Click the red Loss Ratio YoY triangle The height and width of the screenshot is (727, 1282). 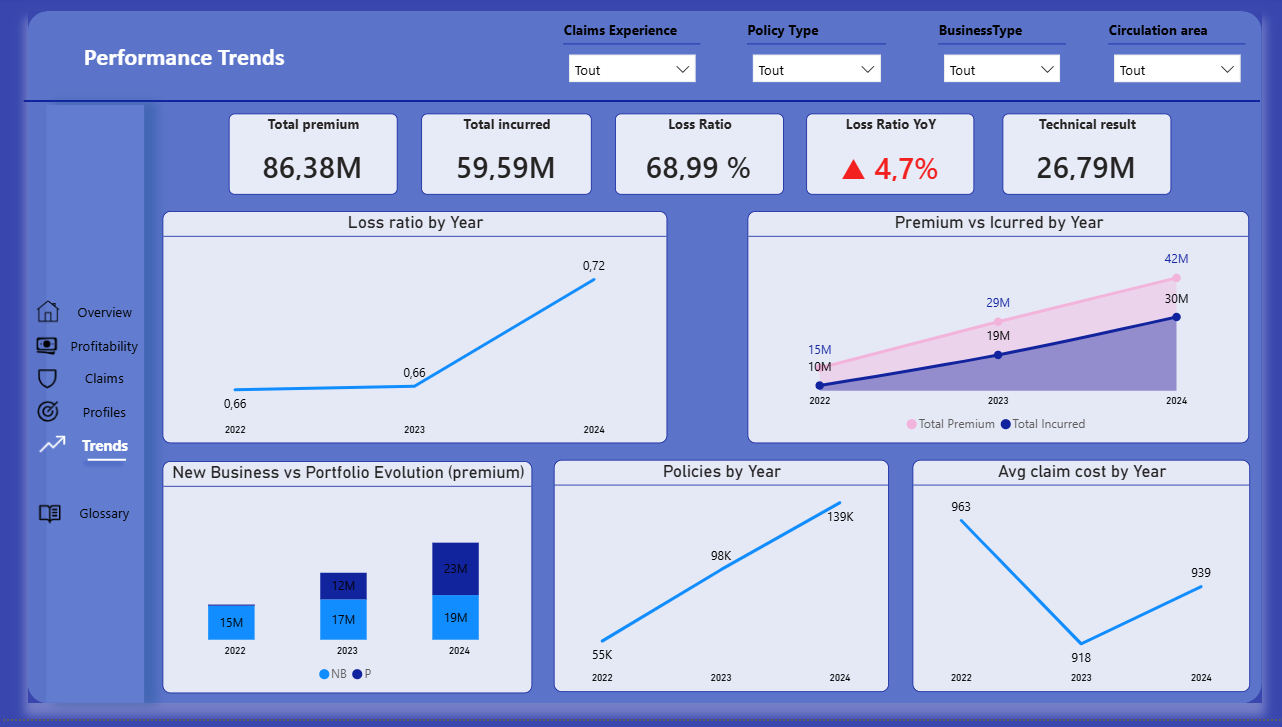853,170
